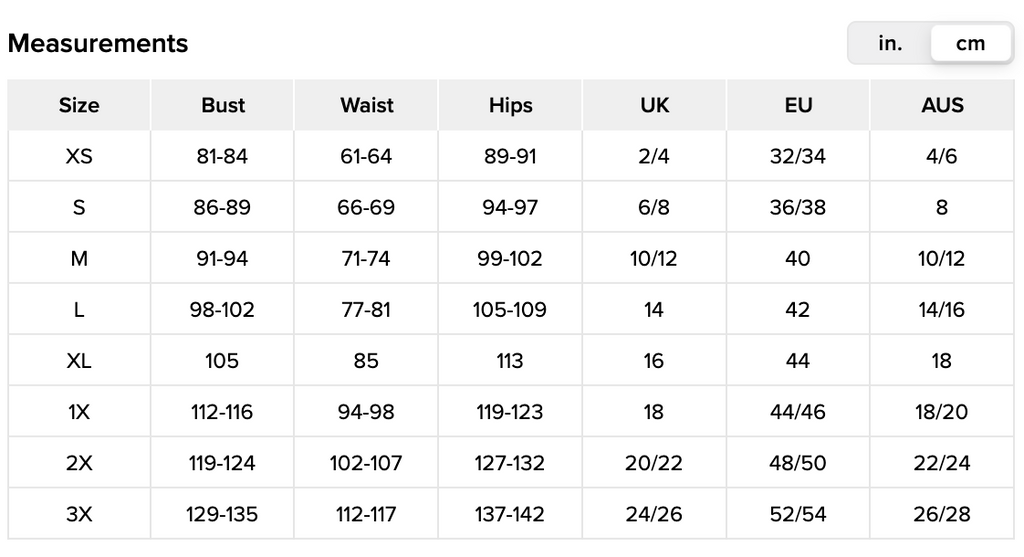Switch units to inches toggle
Viewport: 1024px width, 557px height.
click(889, 43)
